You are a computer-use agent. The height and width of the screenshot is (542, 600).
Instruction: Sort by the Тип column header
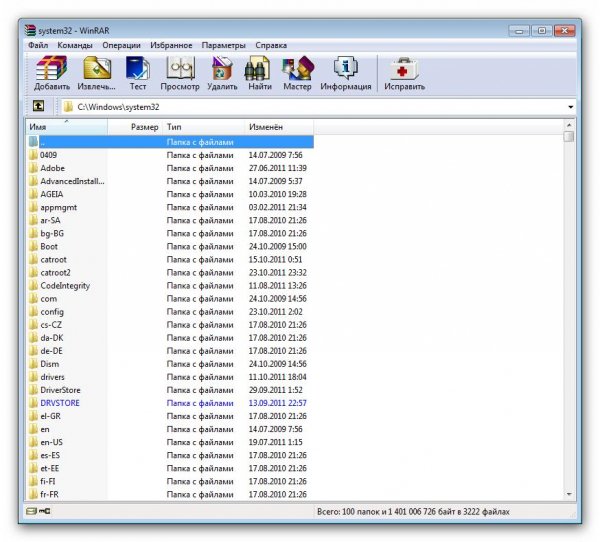(x=204, y=127)
